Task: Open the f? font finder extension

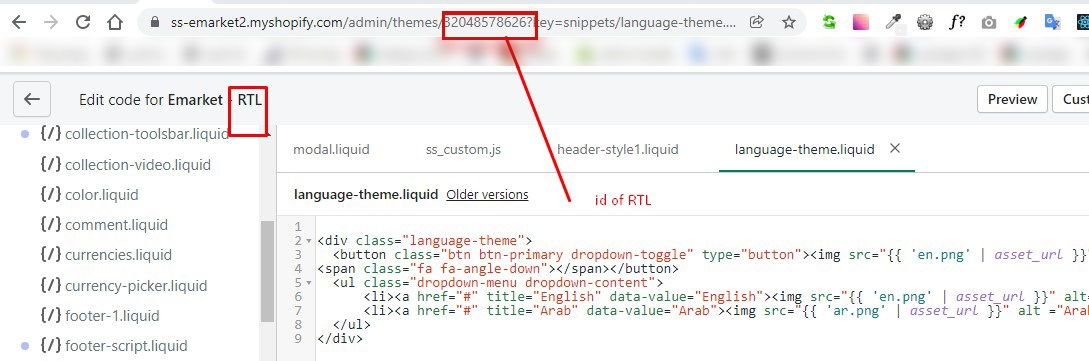Action: click(x=957, y=22)
